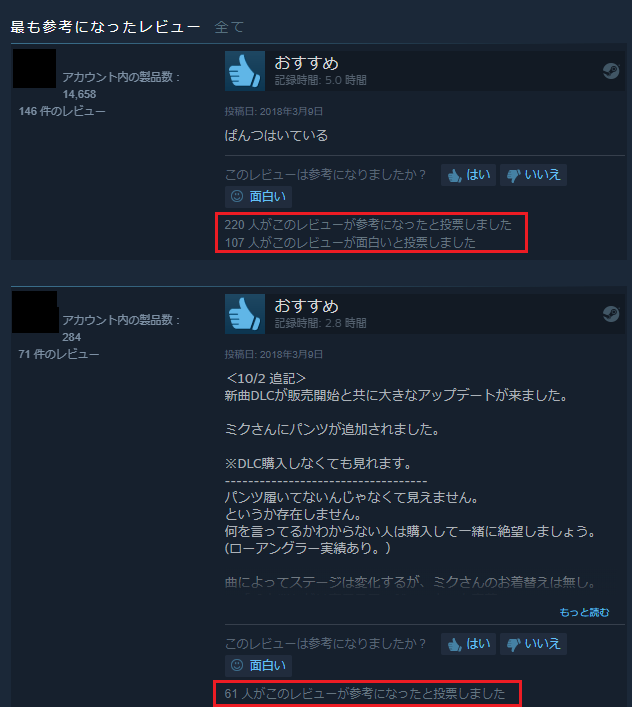This screenshot has height=707, width=632.
Task: Click Steam logo icon in second review header
Action: (x=611, y=314)
